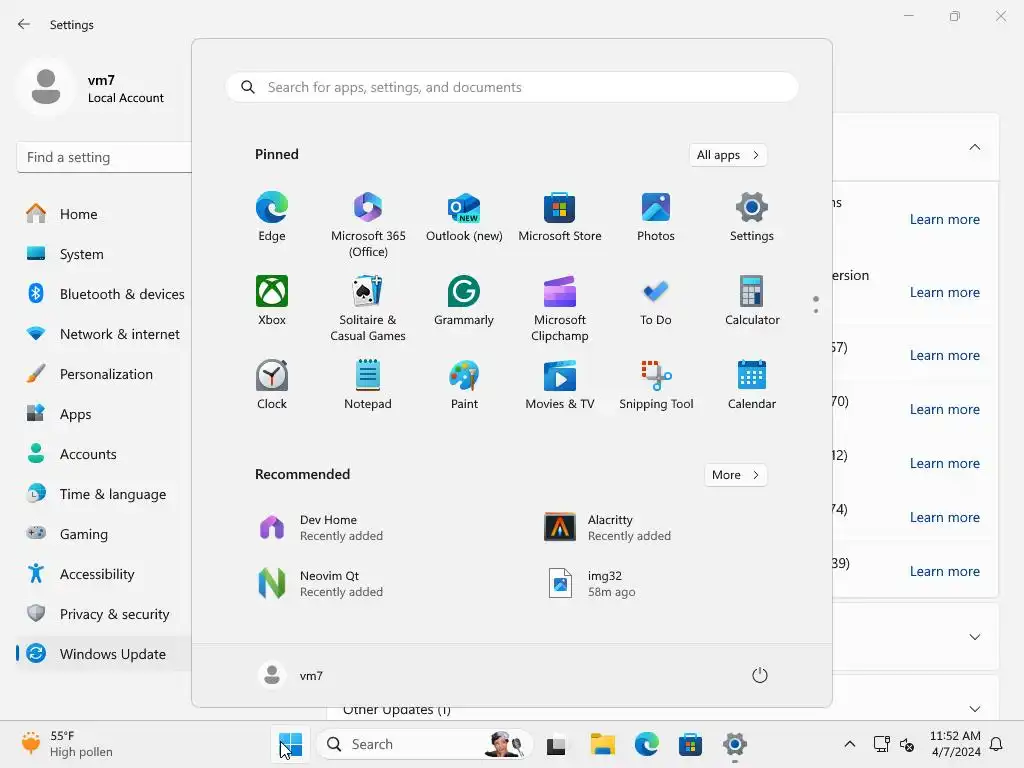Click the Windows Start button on taskbar
The height and width of the screenshot is (768, 1024).
291,744
